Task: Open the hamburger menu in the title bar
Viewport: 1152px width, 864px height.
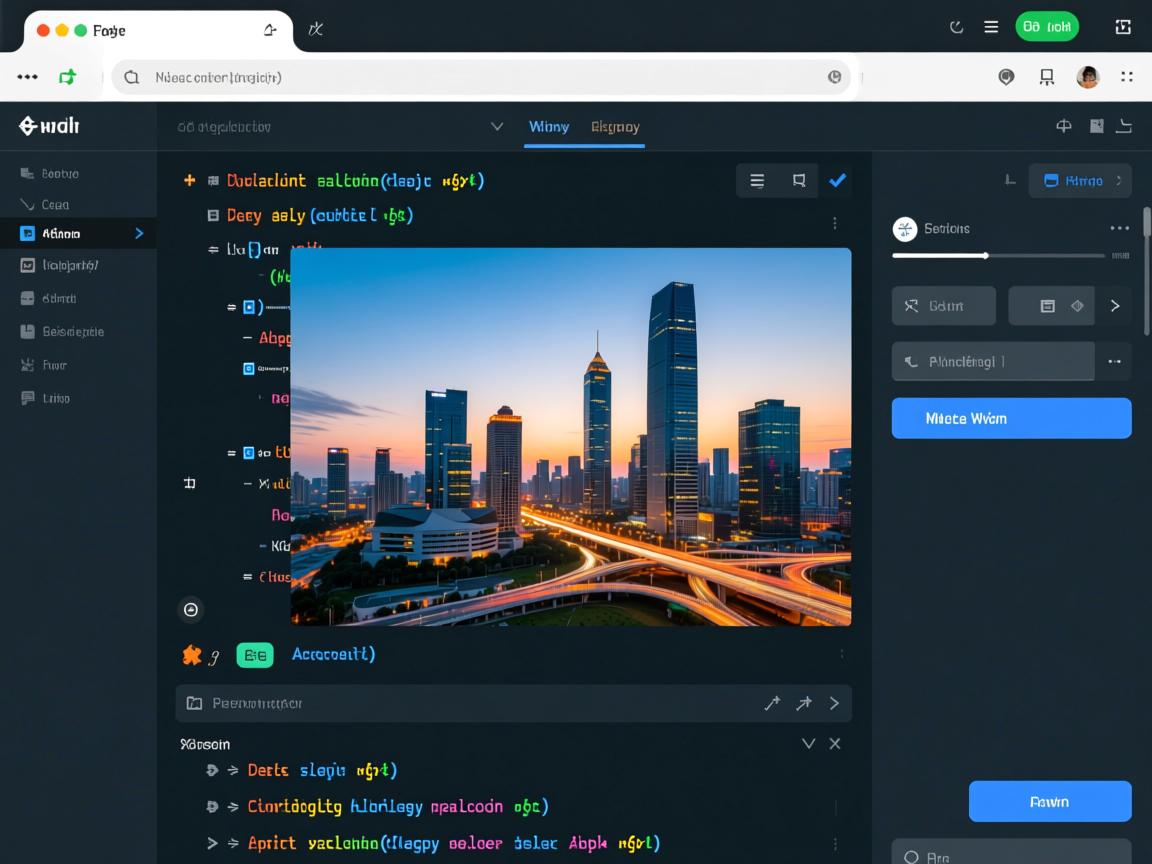Action: [x=991, y=27]
